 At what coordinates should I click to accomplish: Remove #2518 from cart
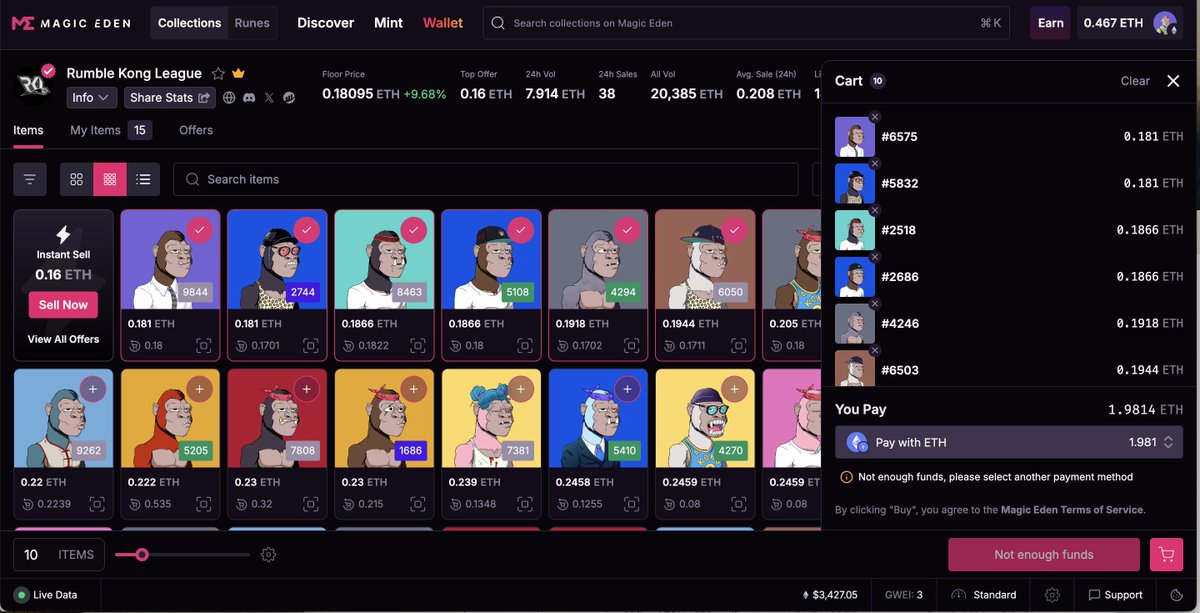coord(875,210)
